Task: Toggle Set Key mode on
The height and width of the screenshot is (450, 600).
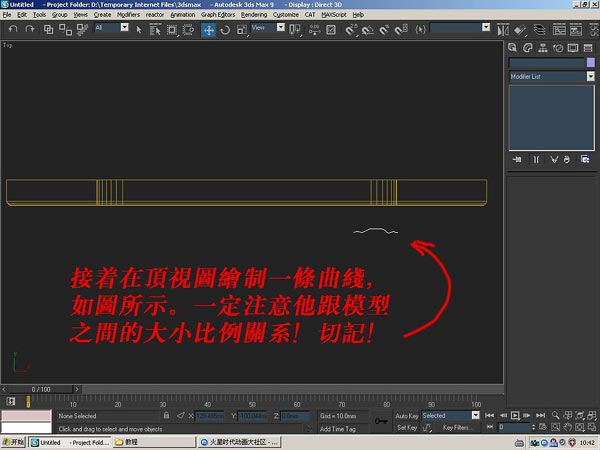Action: click(x=405, y=427)
